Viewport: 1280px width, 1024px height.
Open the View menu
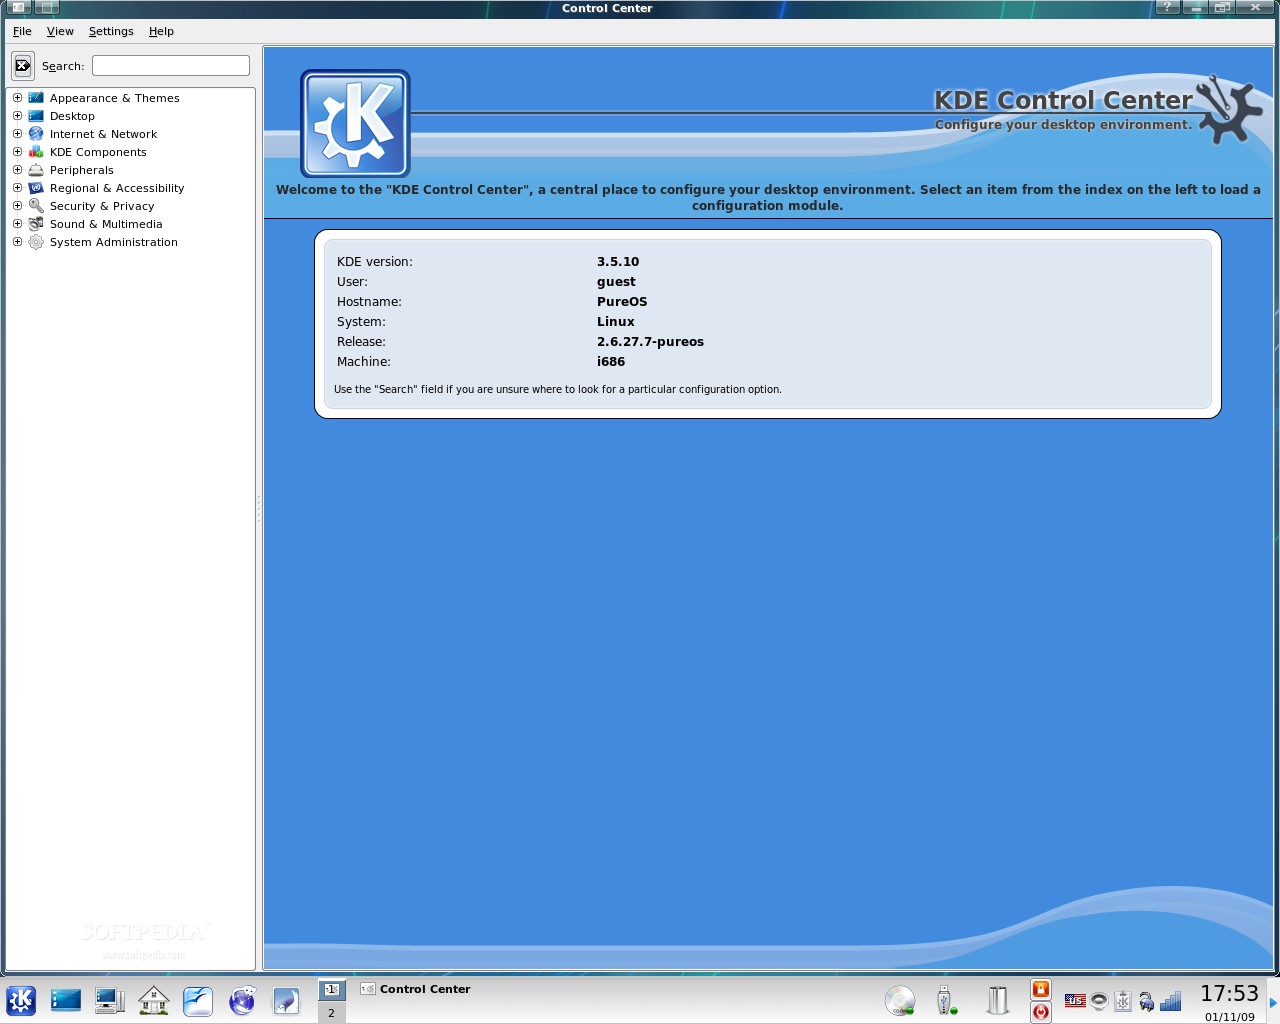[x=60, y=31]
